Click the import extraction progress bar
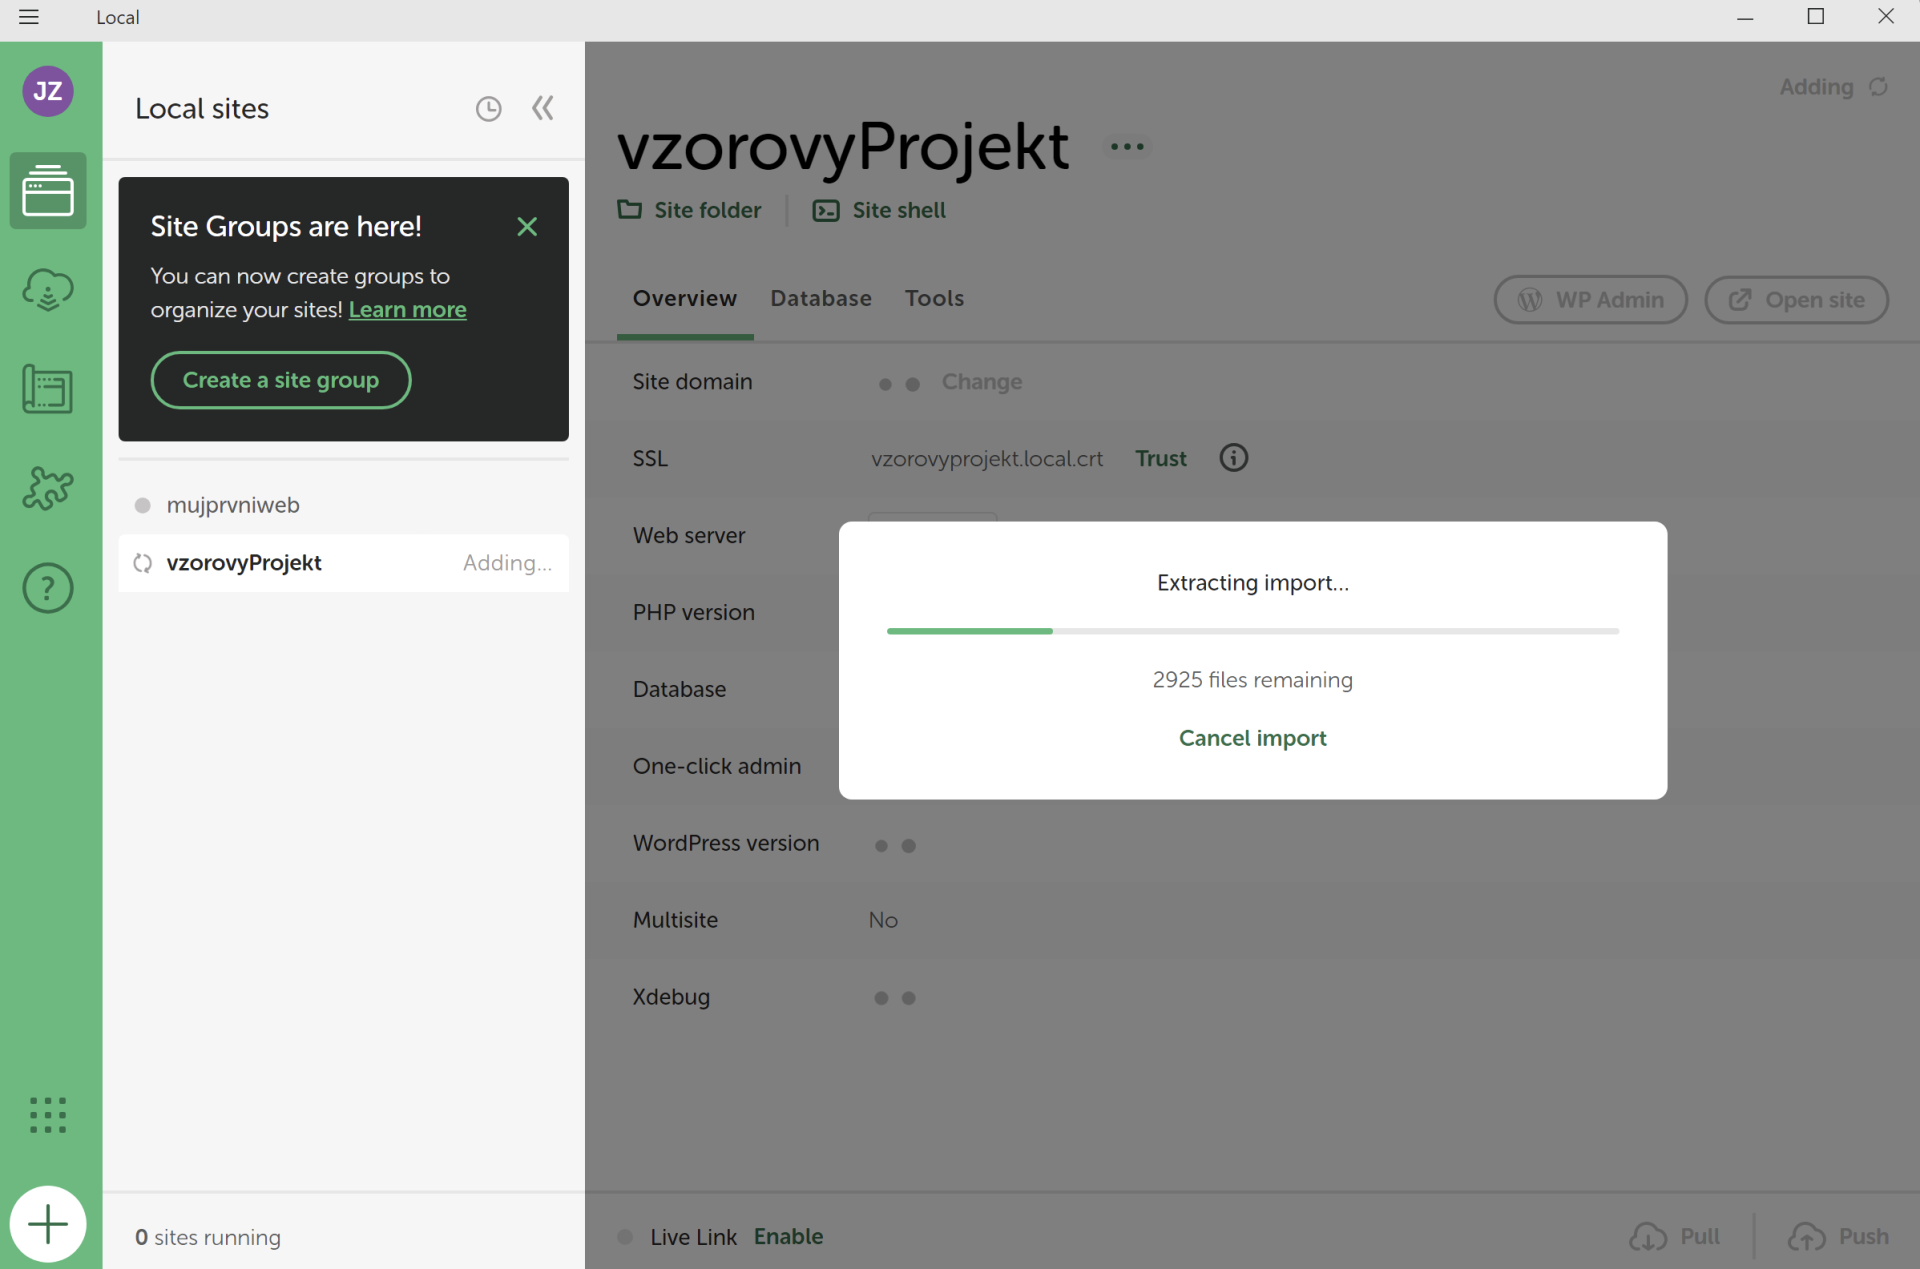Screen dimensions: 1920x1269 click(1252, 631)
